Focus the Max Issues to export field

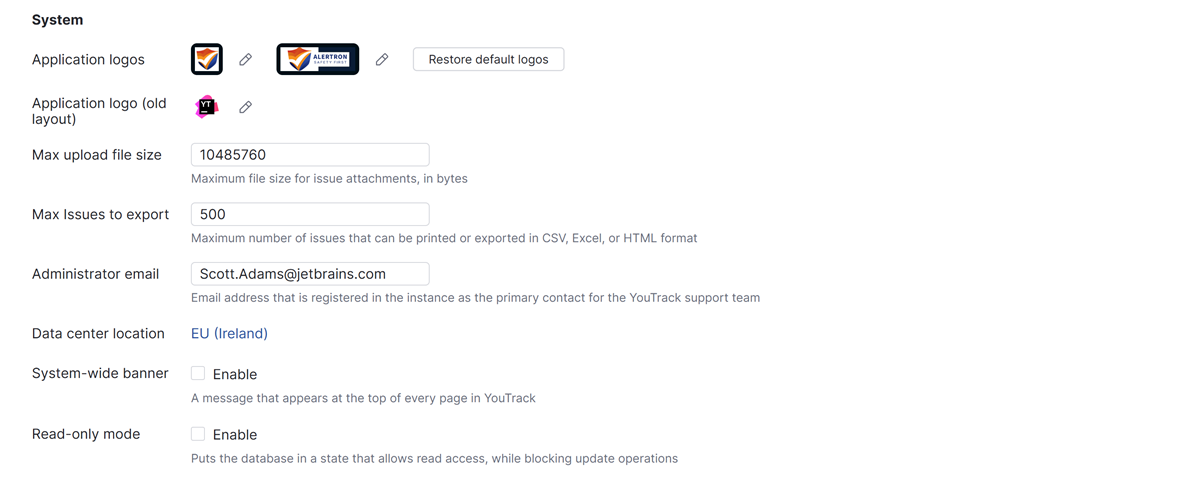point(310,214)
